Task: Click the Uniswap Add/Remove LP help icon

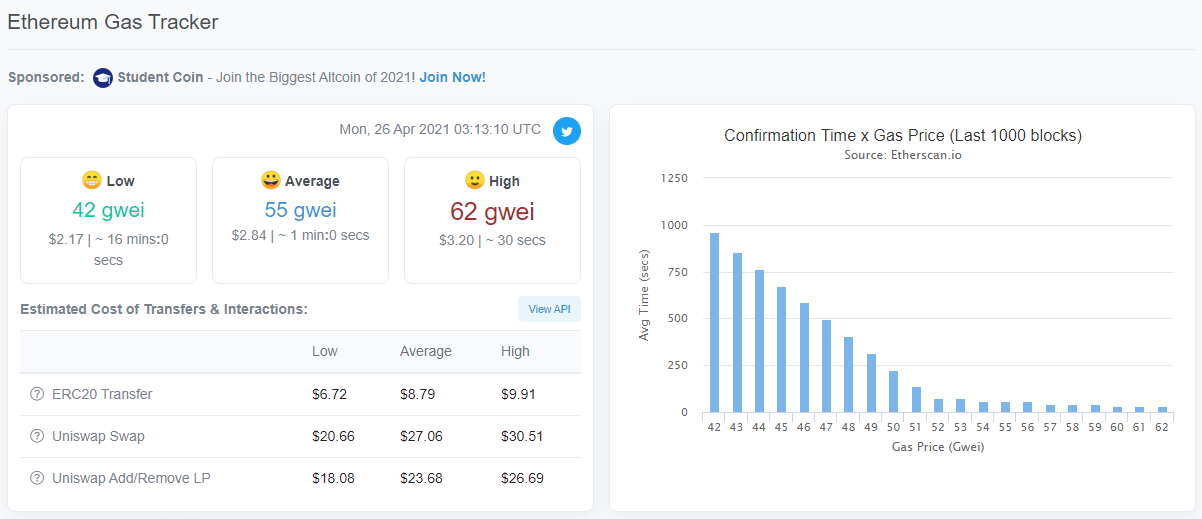Action: (x=37, y=478)
